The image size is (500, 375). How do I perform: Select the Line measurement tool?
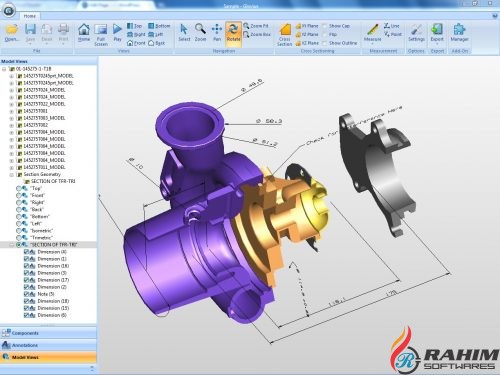(x=392, y=26)
